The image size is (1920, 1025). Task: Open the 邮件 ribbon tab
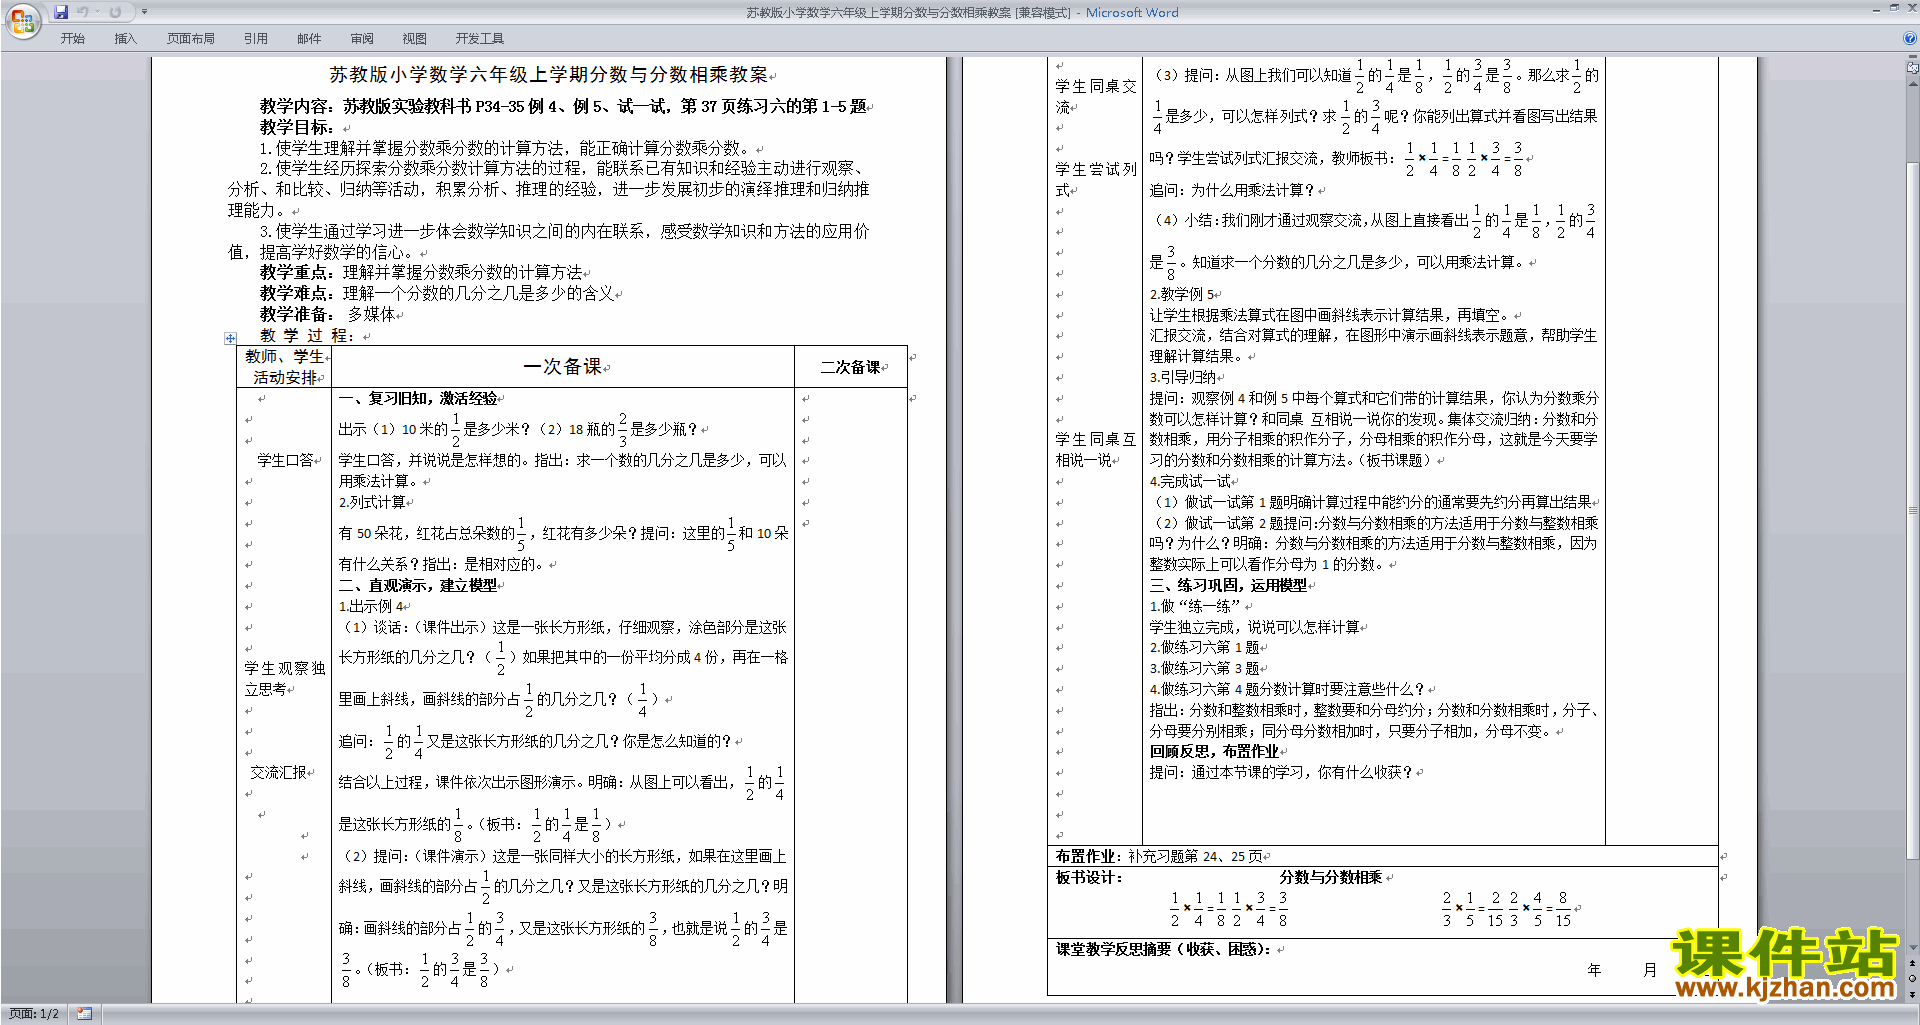click(x=309, y=39)
